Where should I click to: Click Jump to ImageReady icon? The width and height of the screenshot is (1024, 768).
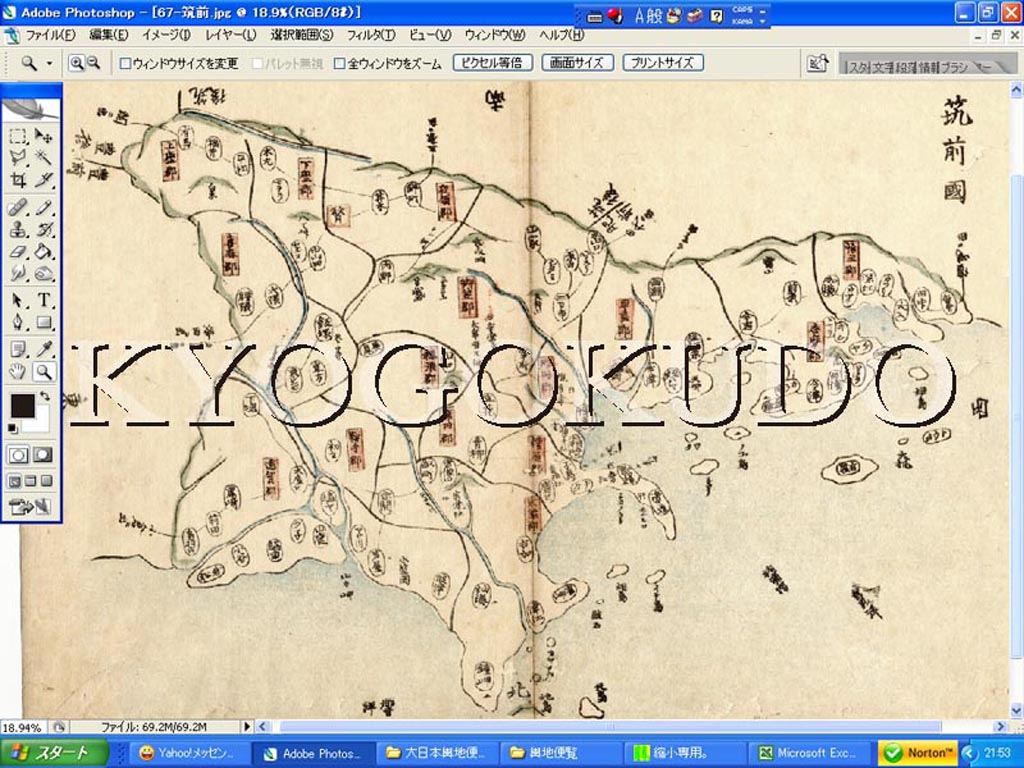point(30,506)
